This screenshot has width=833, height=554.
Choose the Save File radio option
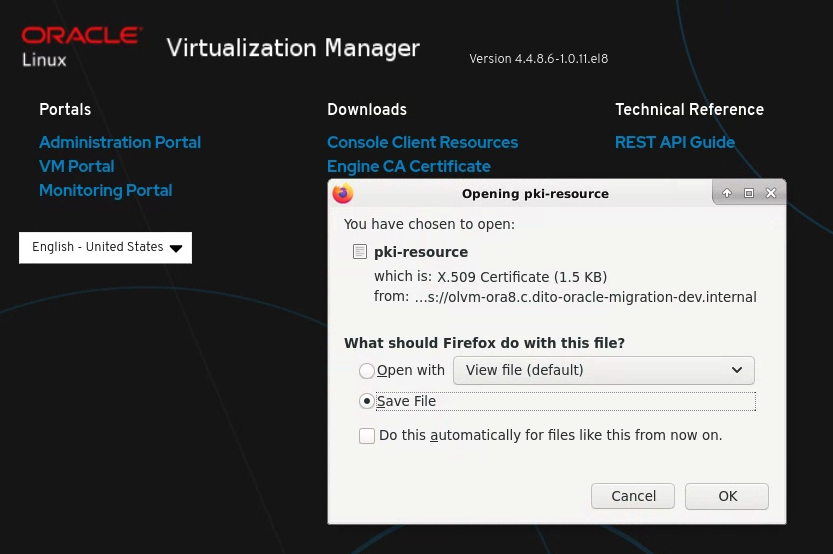[x=367, y=401]
